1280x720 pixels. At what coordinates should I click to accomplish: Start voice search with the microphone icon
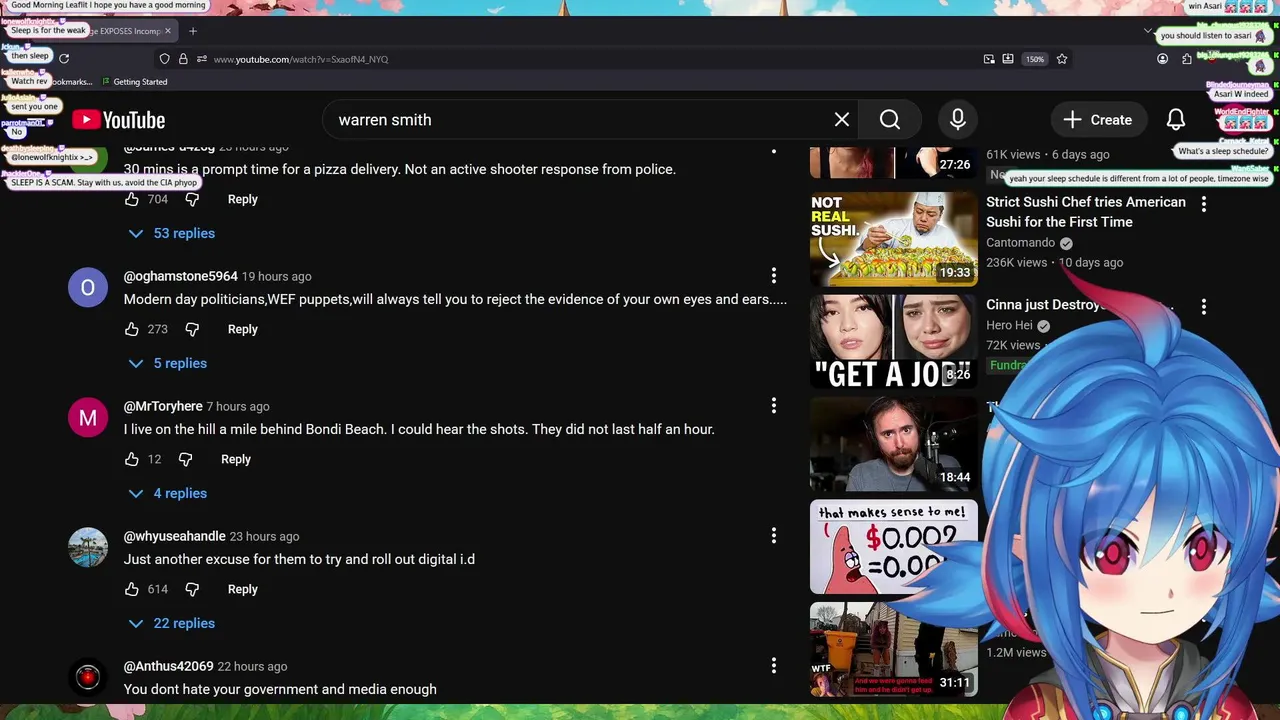(958, 120)
